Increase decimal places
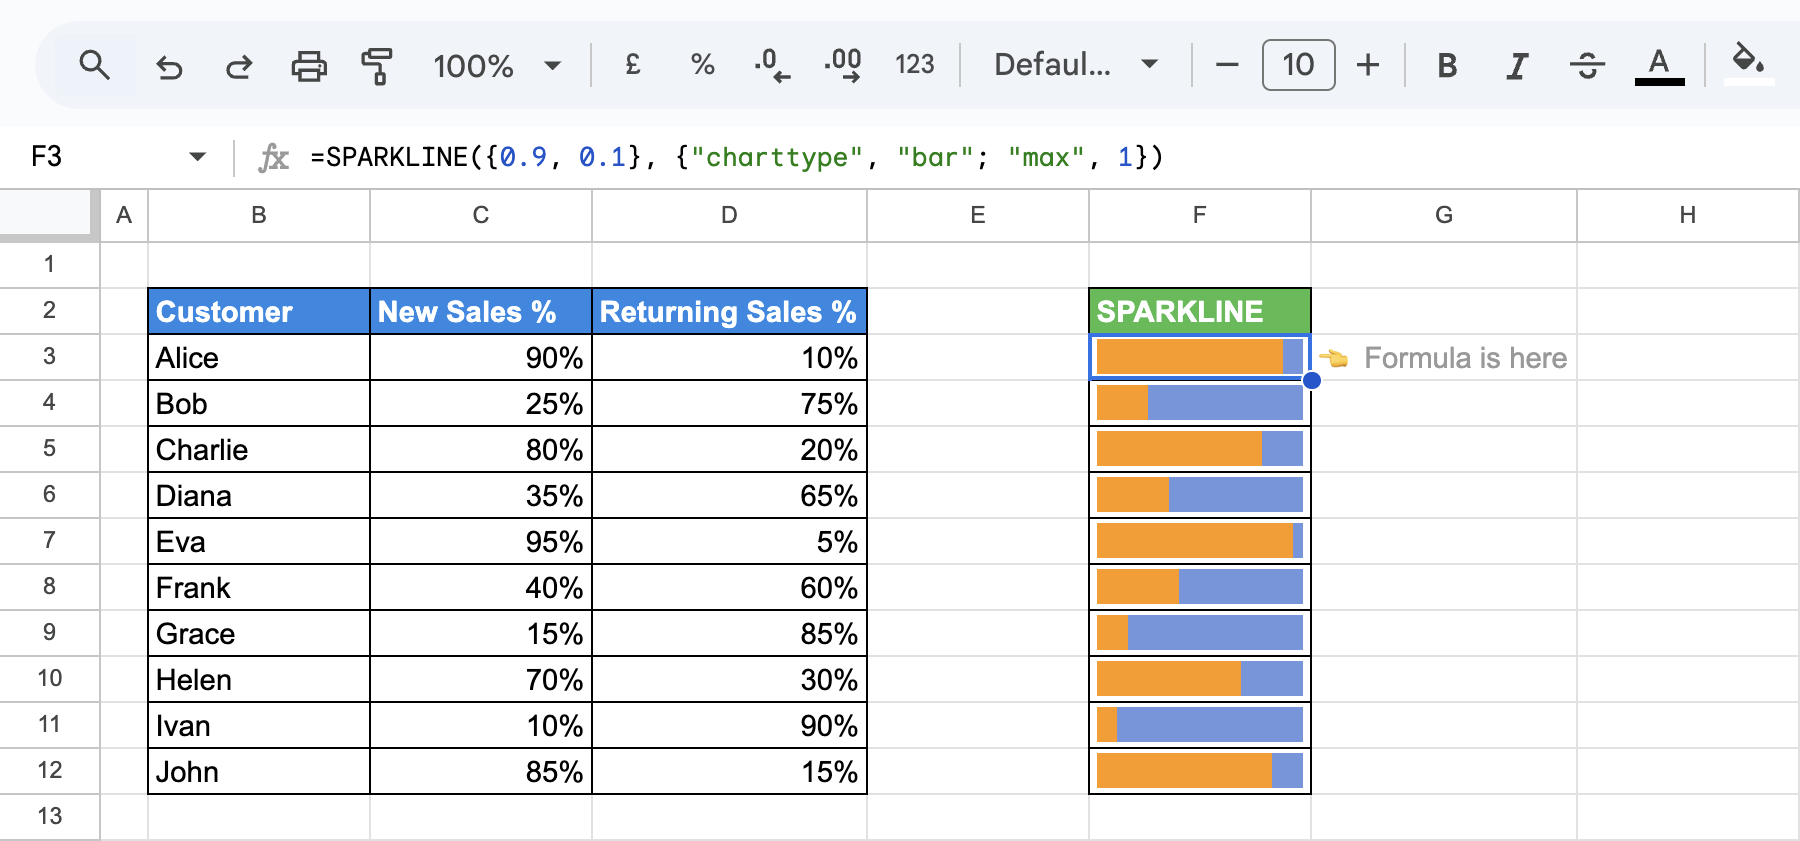Screen dimensions: 1800x841 [843, 66]
